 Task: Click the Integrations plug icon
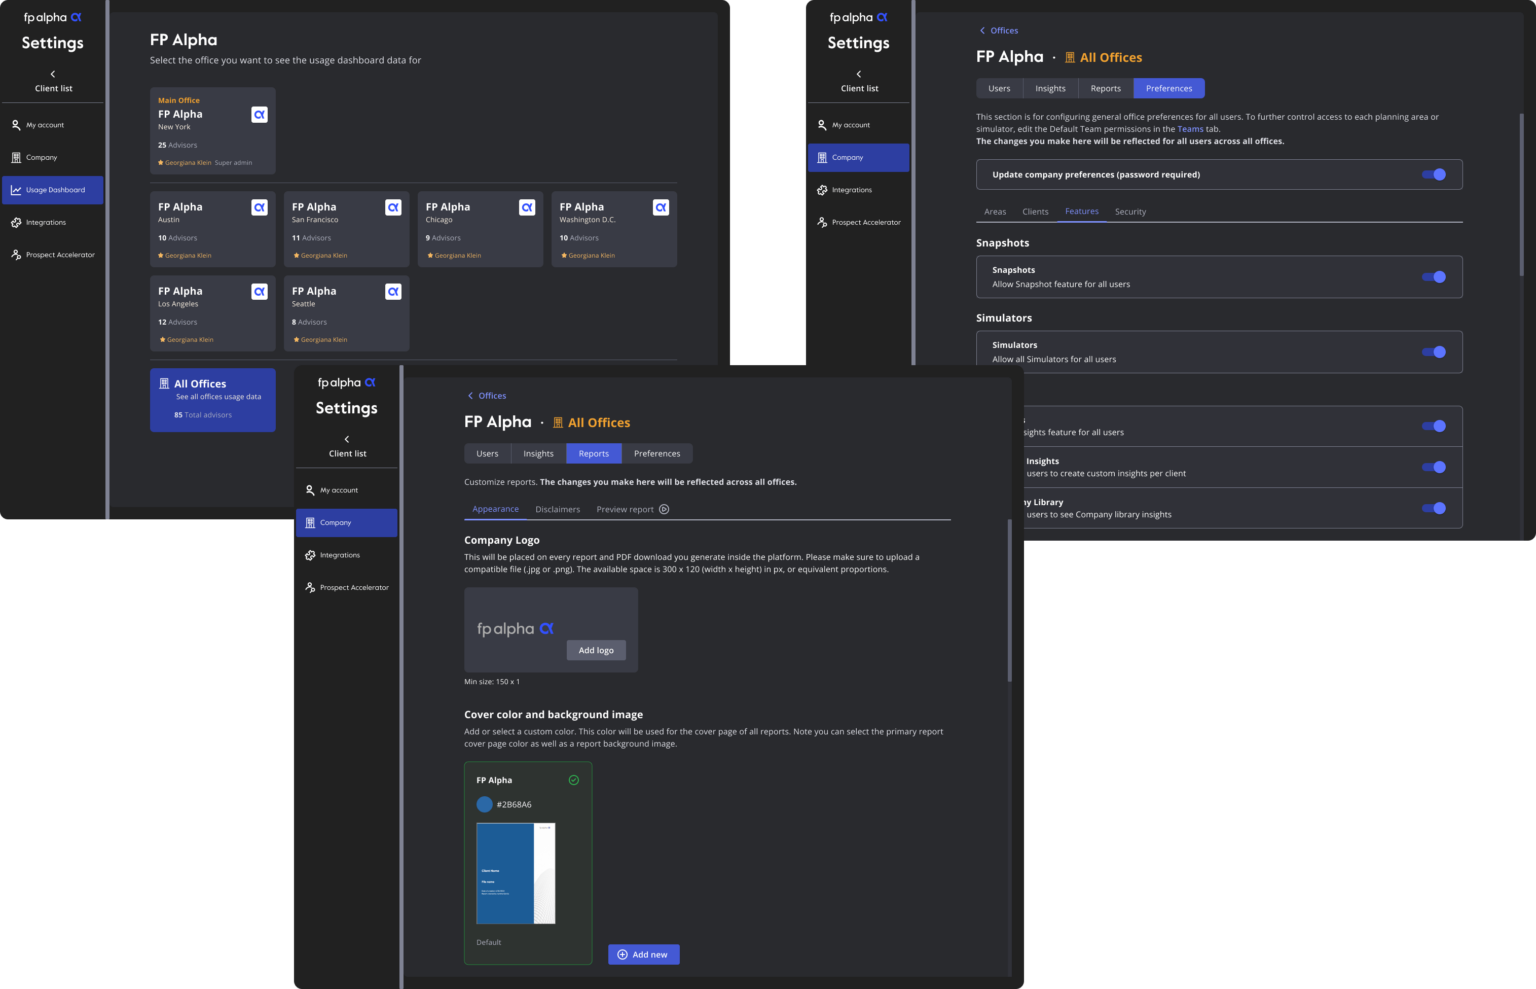(x=18, y=222)
